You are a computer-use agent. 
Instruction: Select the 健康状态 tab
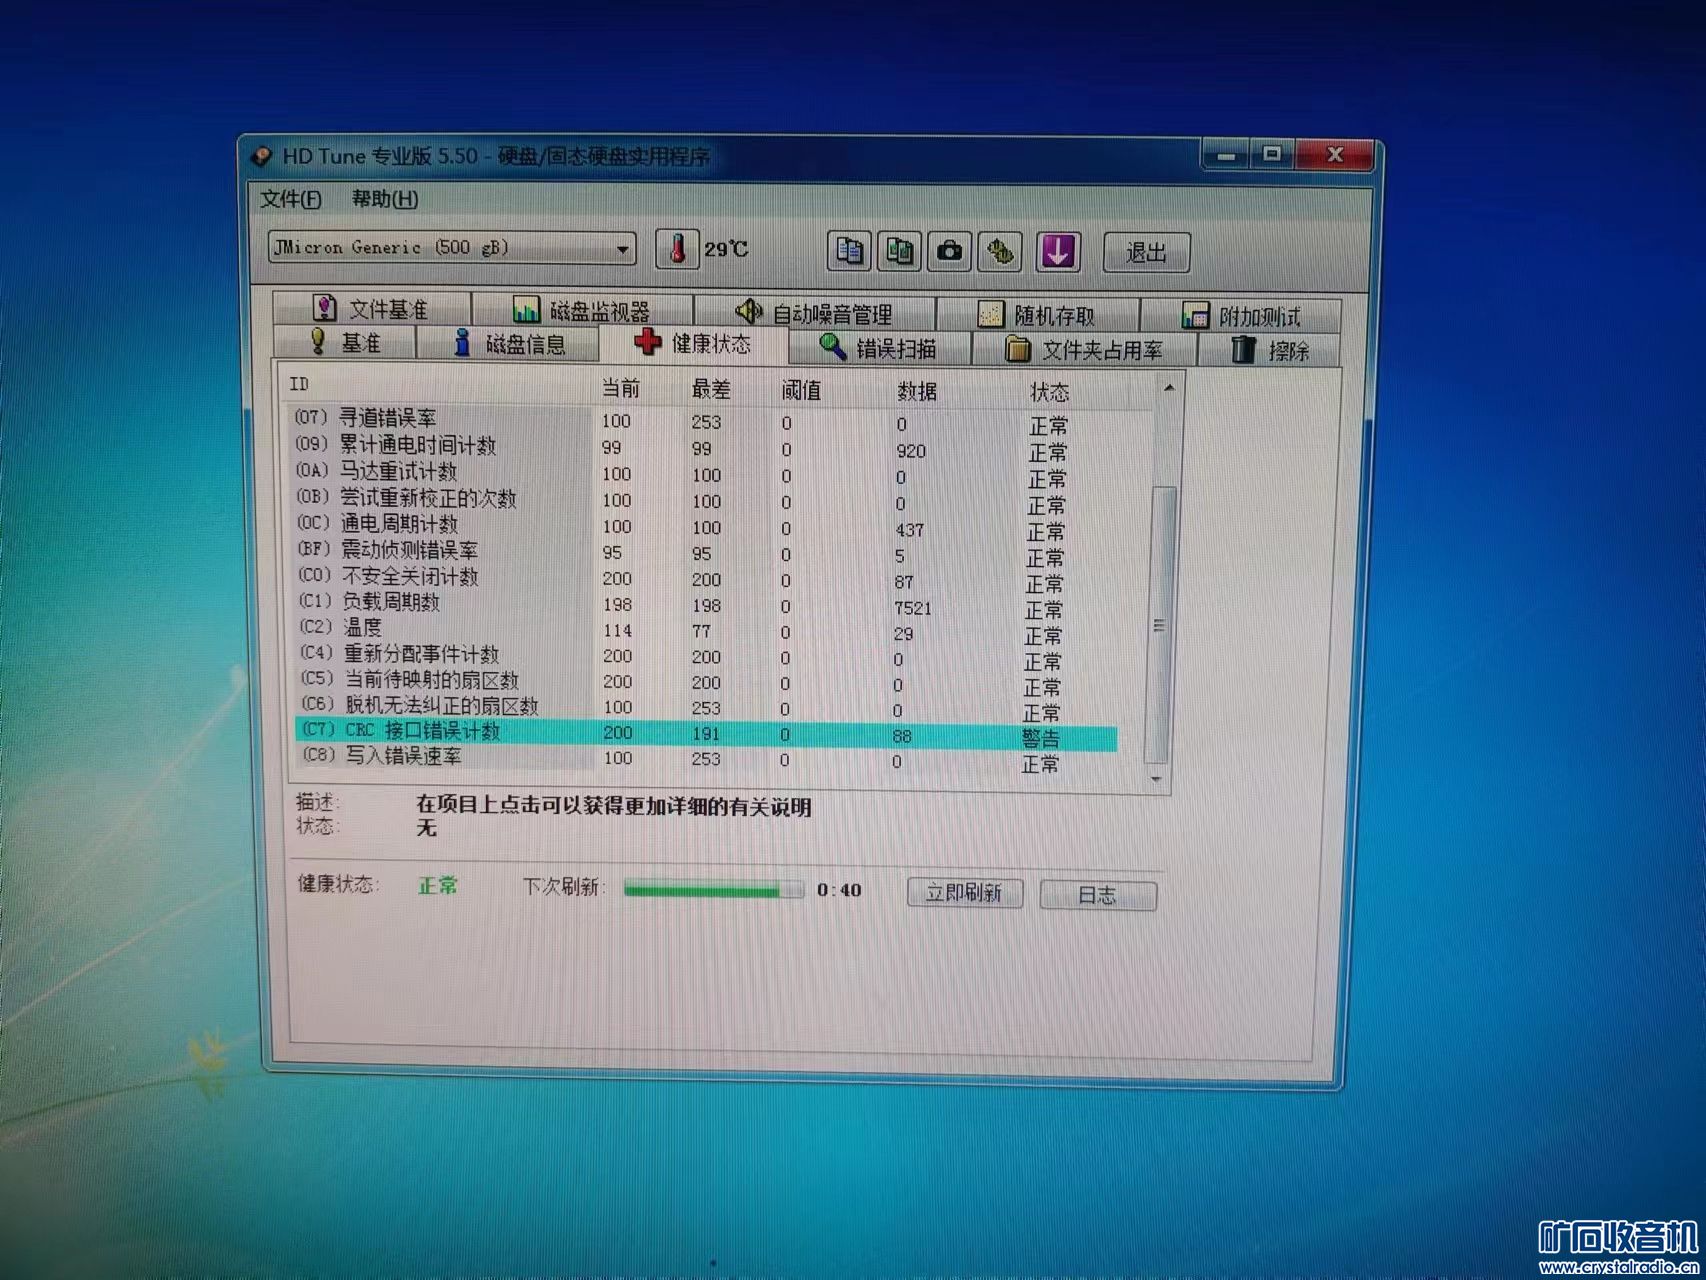(x=692, y=343)
